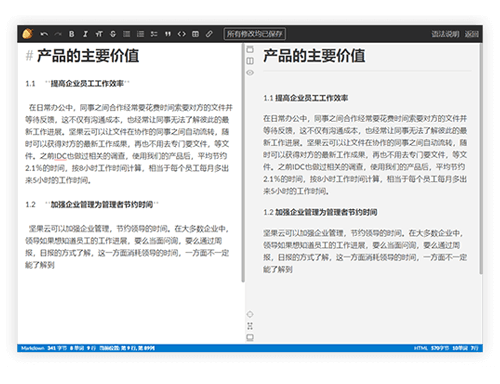Click the 返回 link
This screenshot has width=500, height=384.
[x=472, y=34]
